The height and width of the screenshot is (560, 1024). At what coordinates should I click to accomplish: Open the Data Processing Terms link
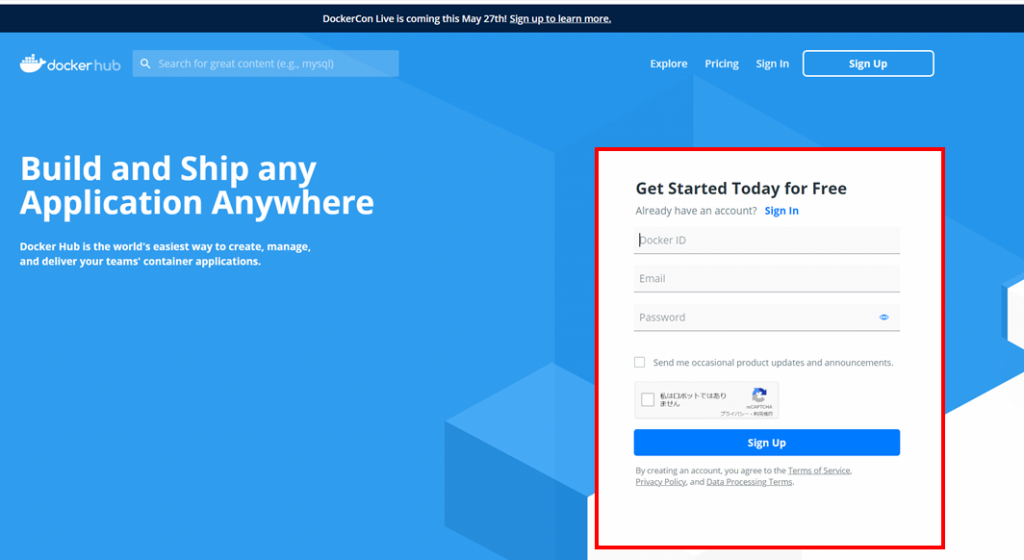click(749, 482)
